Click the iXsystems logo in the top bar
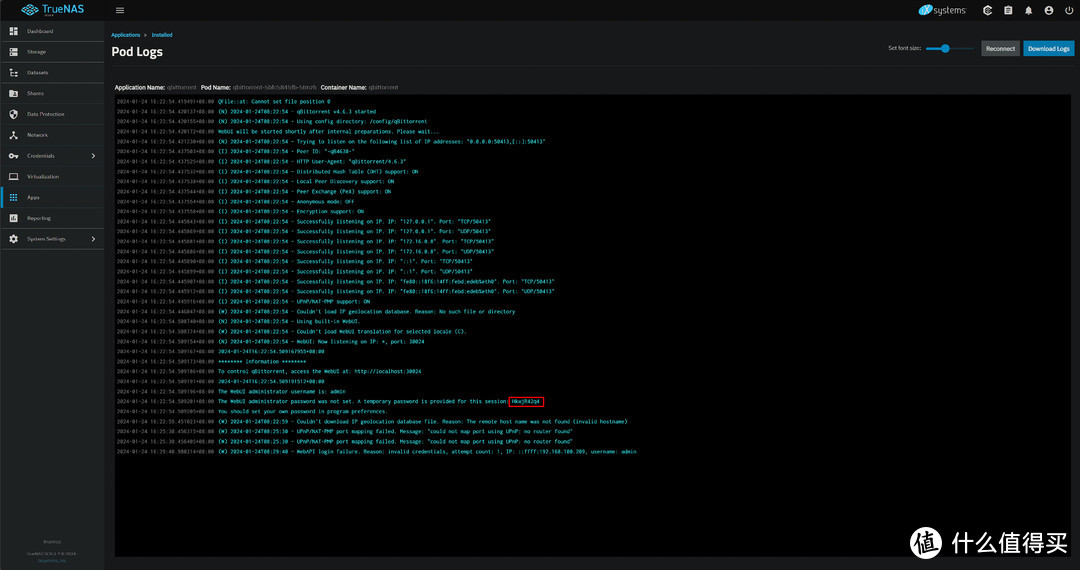 [942, 10]
